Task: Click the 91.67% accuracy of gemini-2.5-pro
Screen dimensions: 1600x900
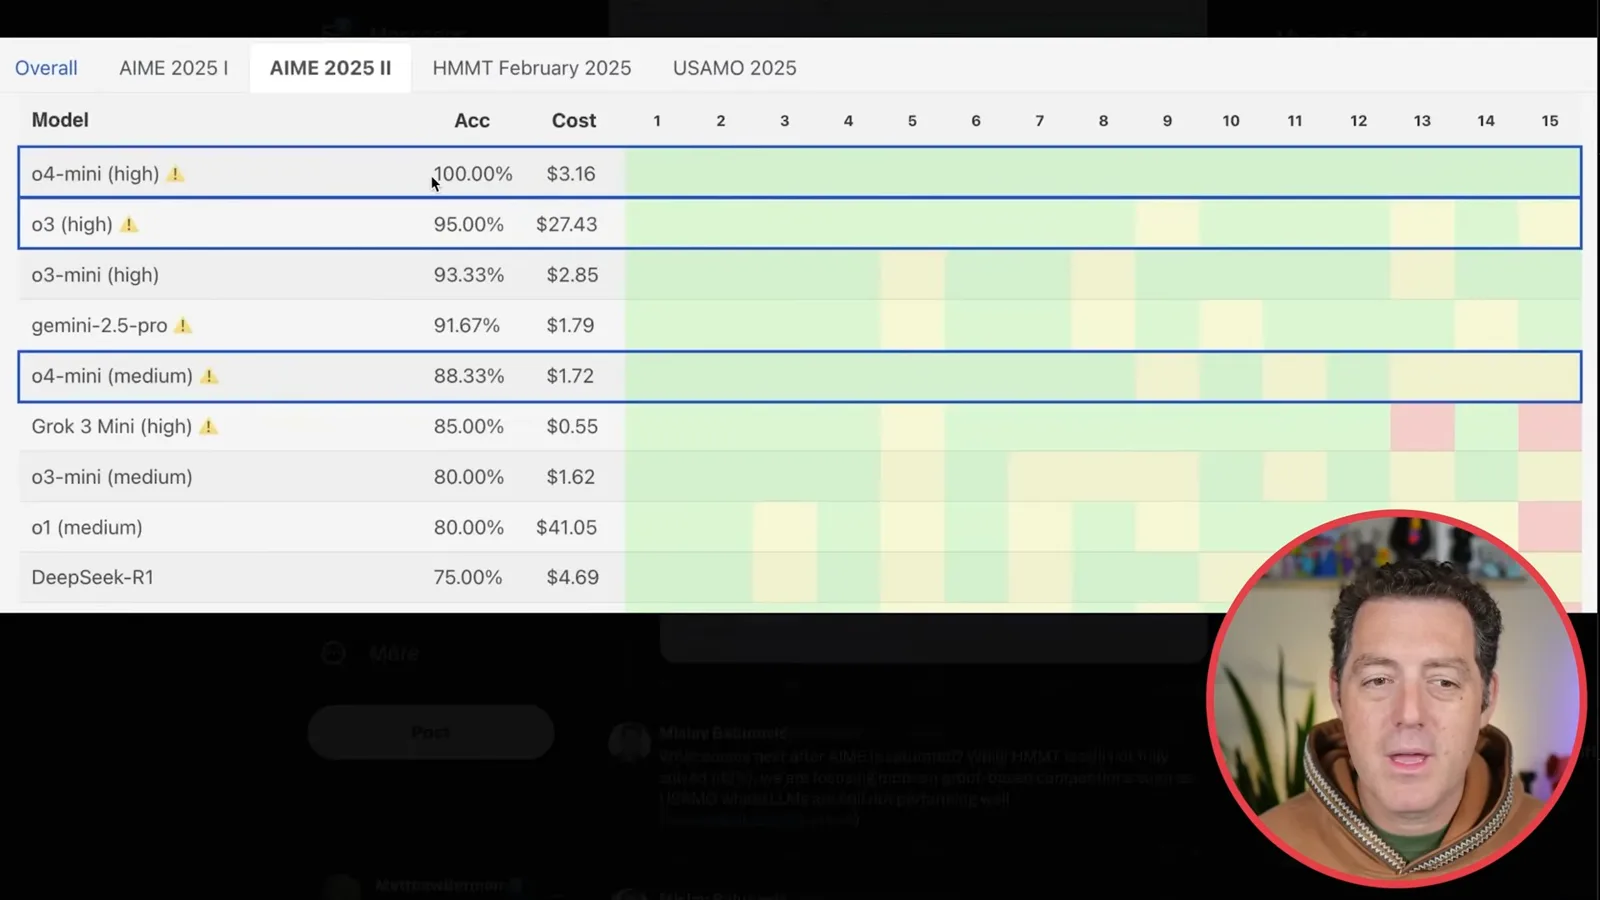Action: pyautogui.click(x=467, y=325)
